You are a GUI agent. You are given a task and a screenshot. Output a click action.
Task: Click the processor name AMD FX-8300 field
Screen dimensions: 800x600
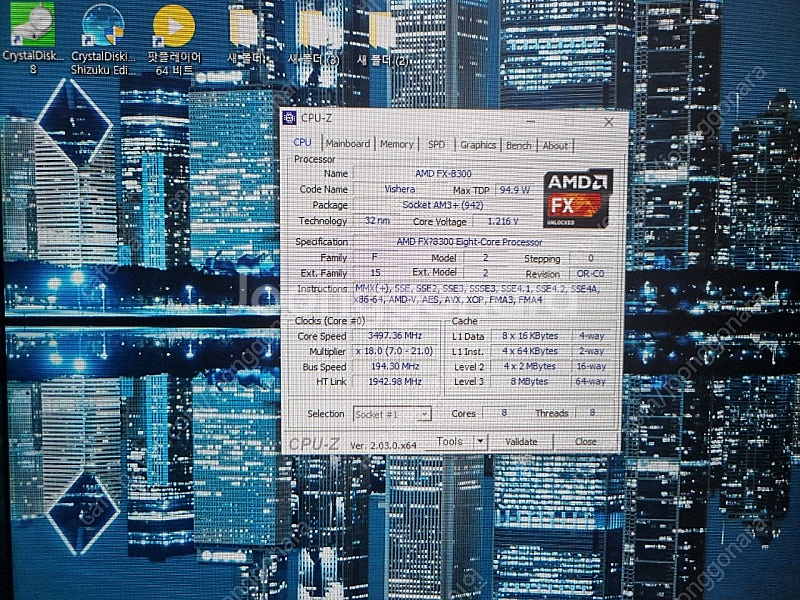pos(443,173)
